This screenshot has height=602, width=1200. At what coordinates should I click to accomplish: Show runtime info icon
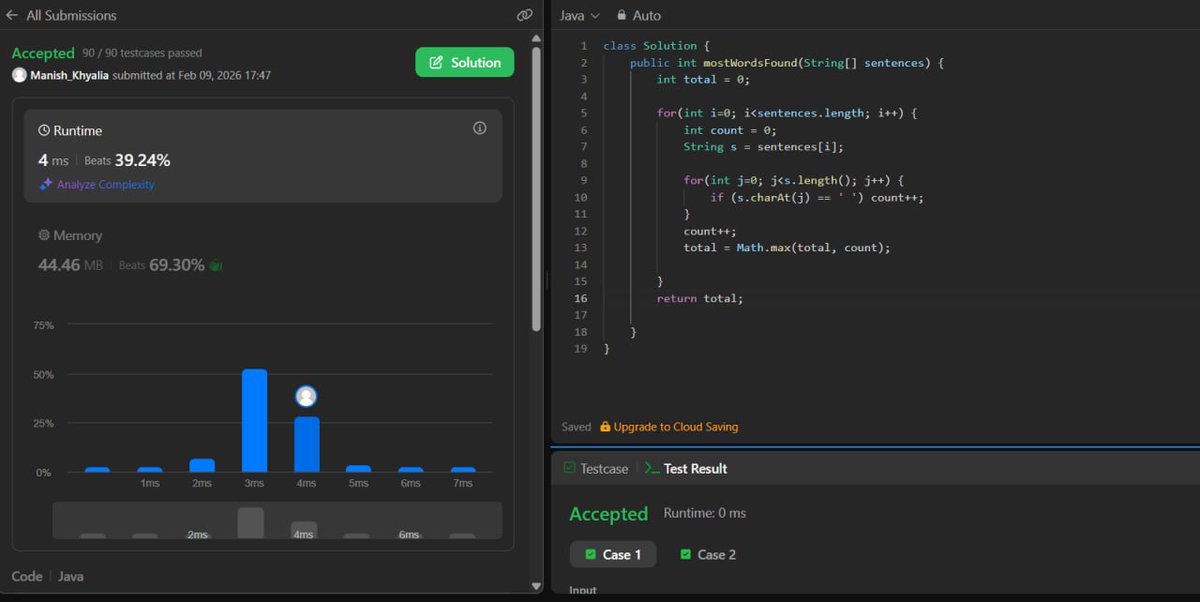click(479, 128)
